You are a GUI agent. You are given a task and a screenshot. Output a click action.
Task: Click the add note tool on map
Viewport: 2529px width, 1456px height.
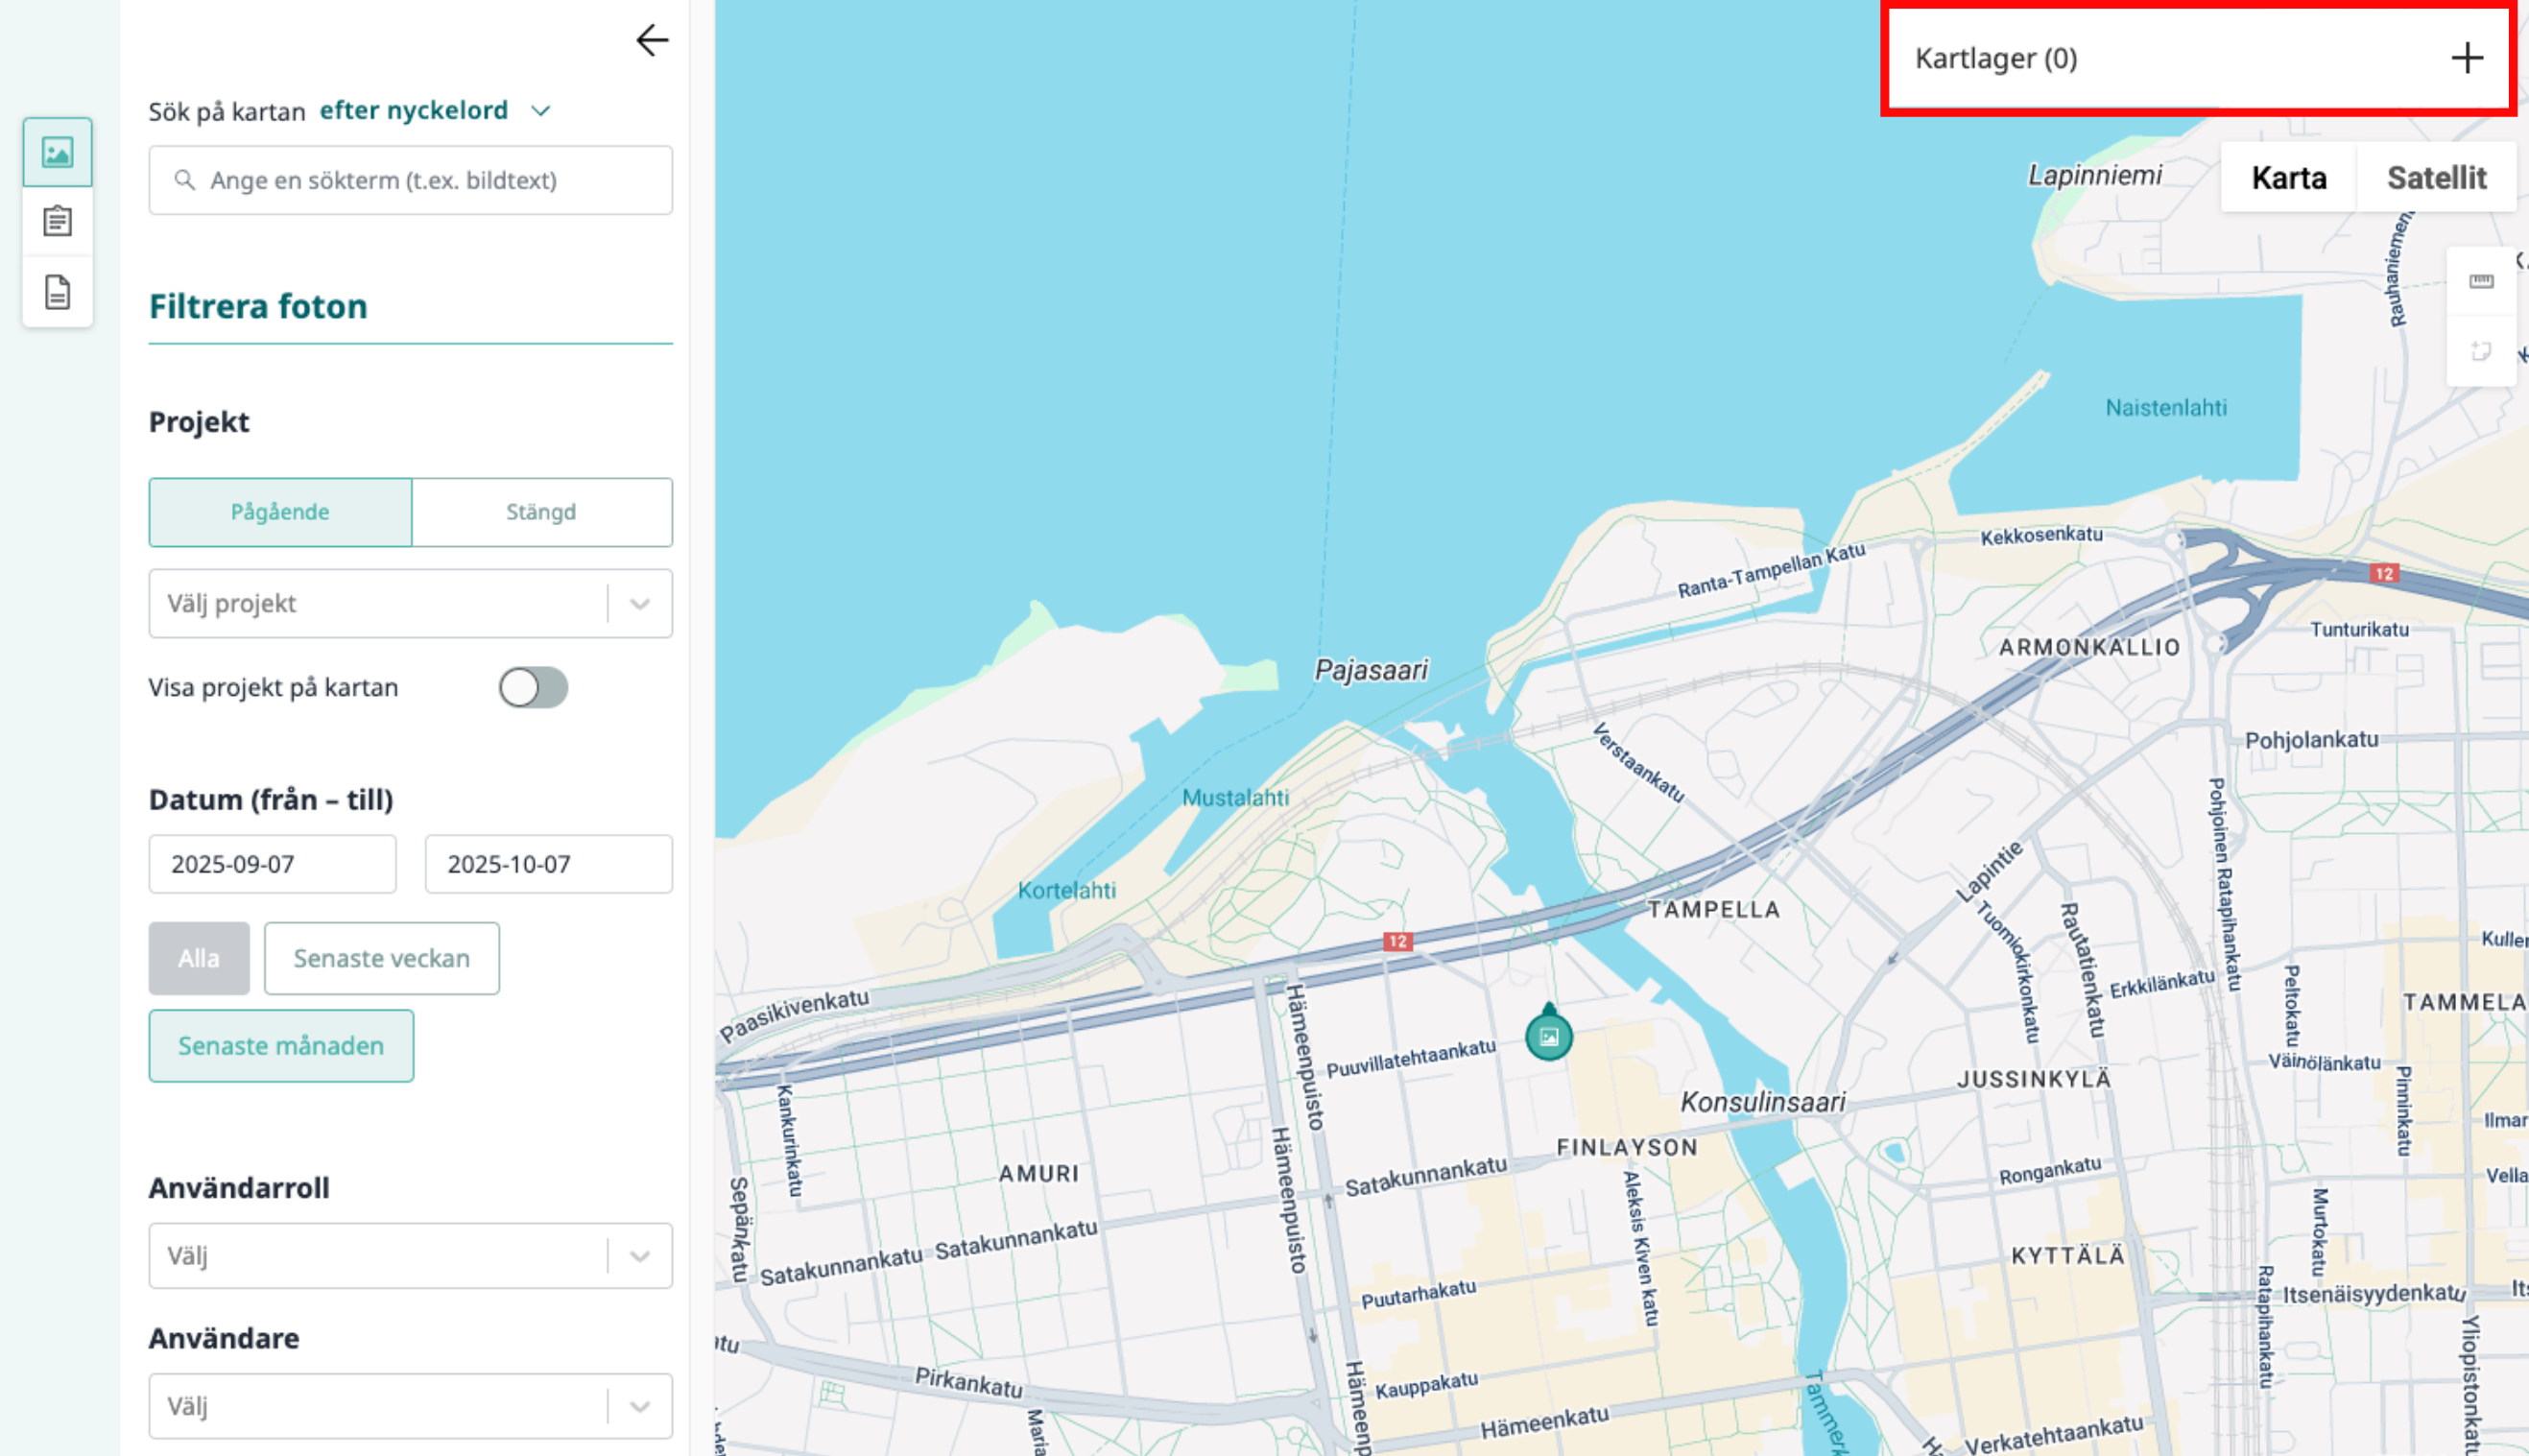coord(2480,351)
